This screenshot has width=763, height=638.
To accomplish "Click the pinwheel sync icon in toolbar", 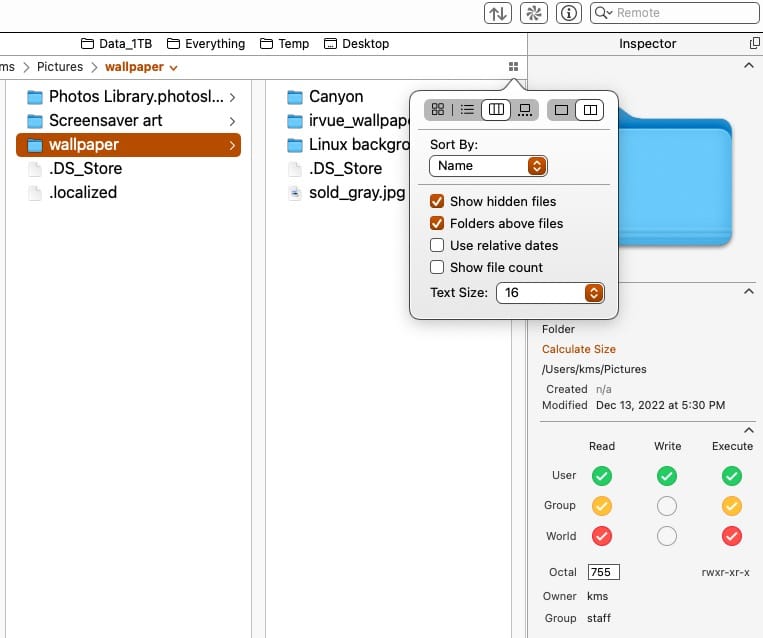I will pos(533,13).
